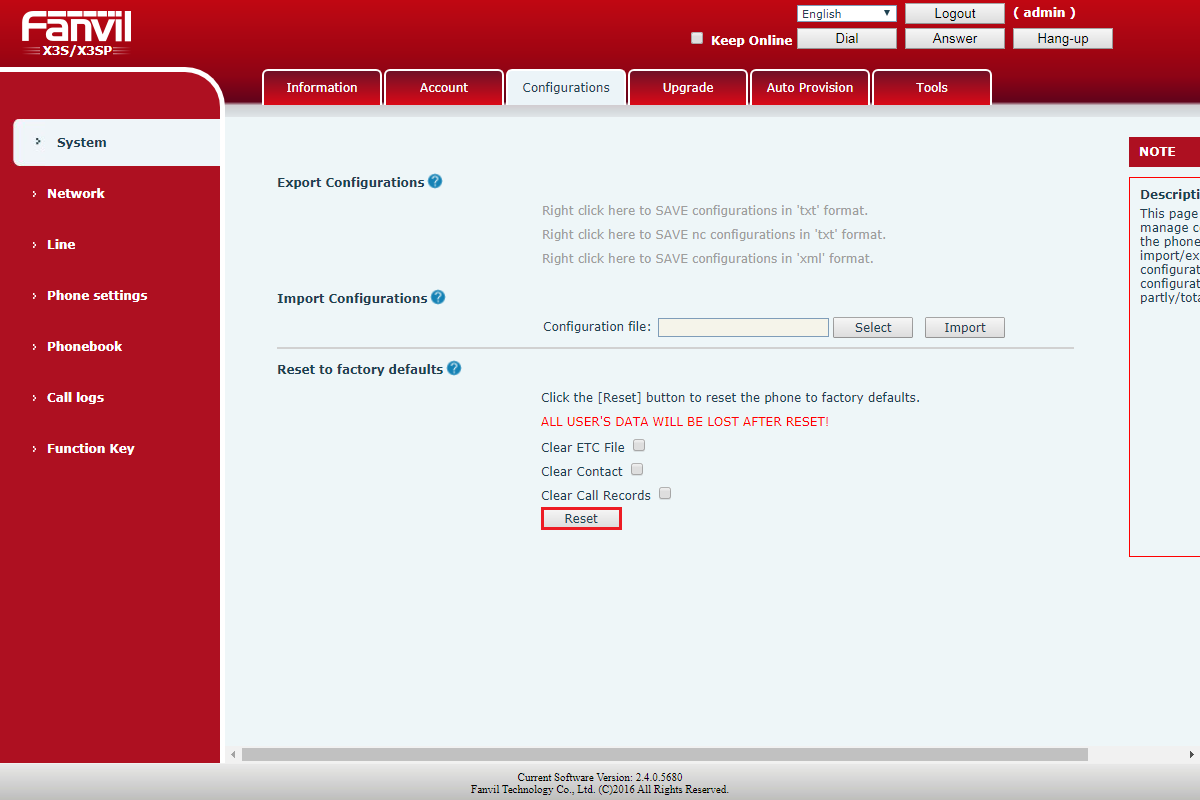Tick the Clear Contact checkbox
This screenshot has width=1200, height=800.
637,470
